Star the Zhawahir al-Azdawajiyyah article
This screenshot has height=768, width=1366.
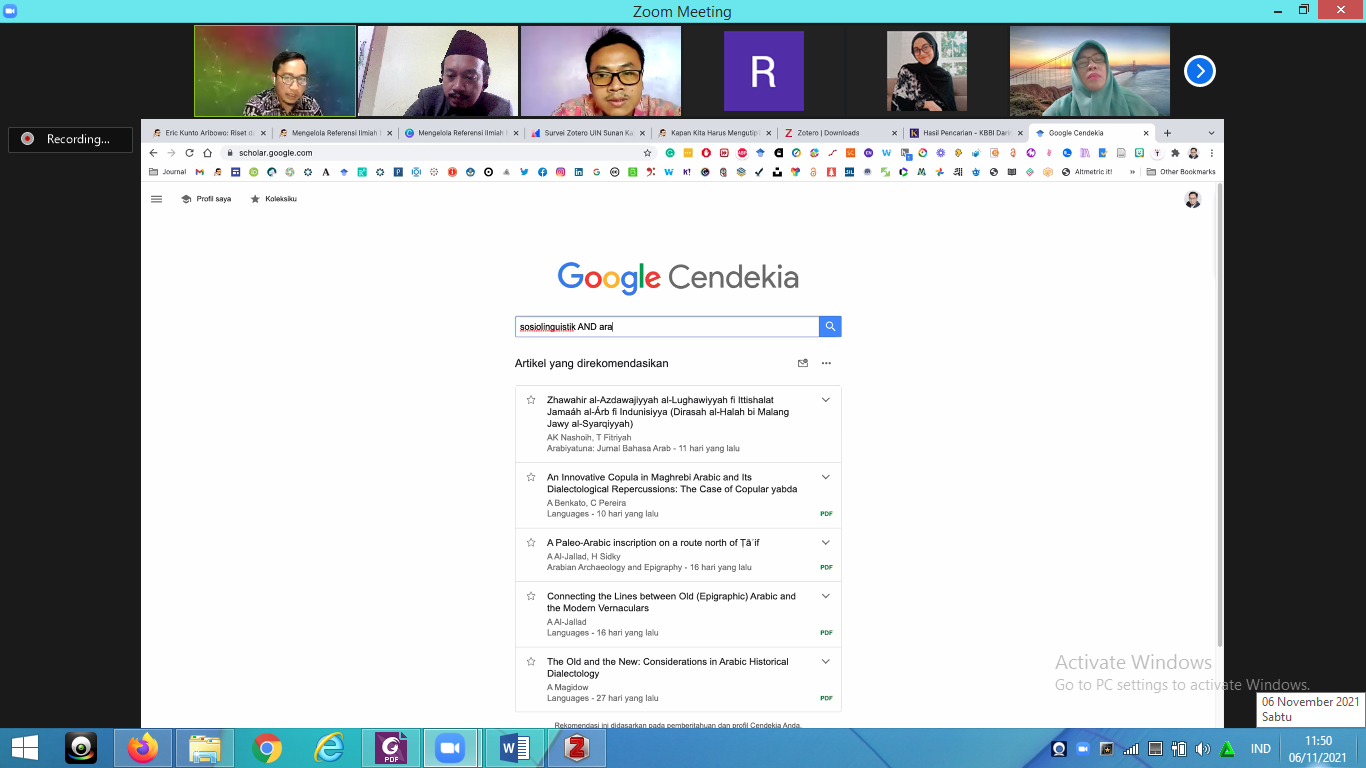531,400
